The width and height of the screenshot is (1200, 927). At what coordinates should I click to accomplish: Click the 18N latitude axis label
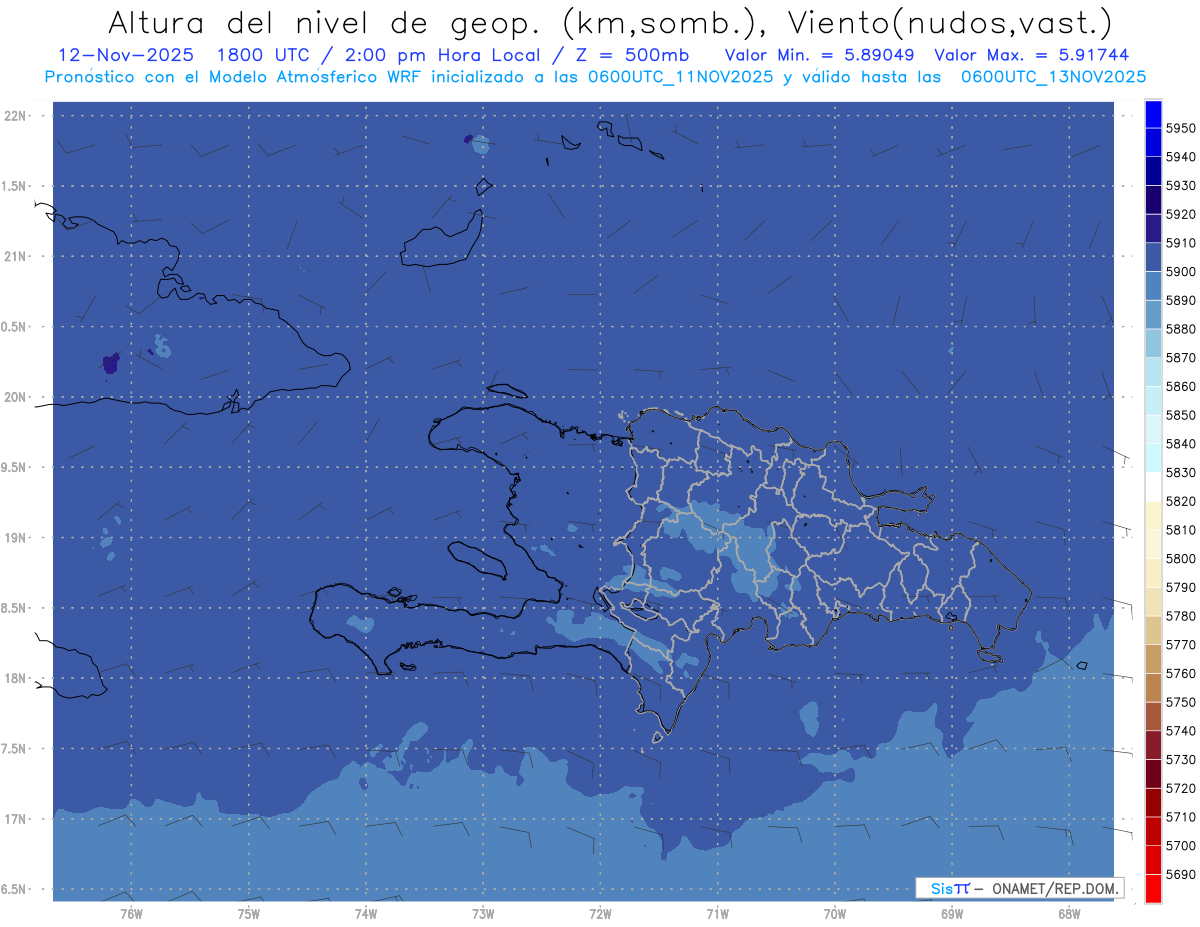coord(14,678)
